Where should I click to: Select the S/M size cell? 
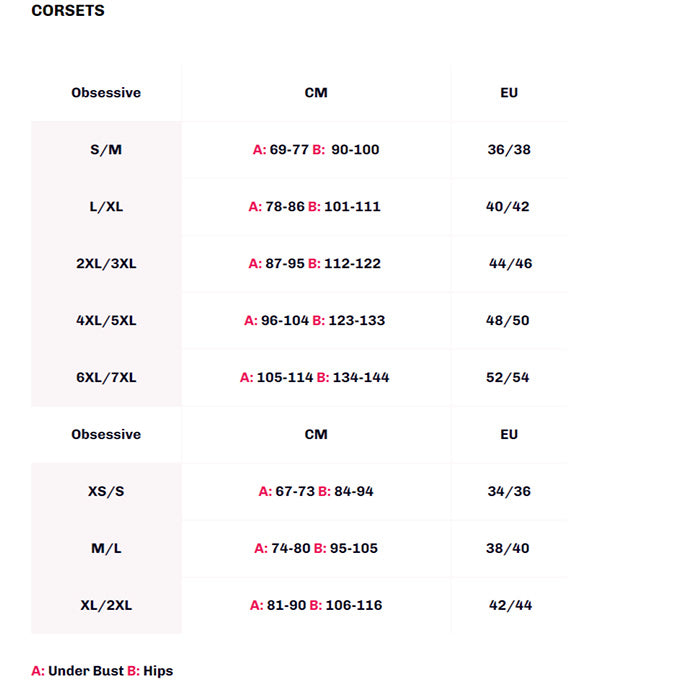tap(106, 150)
